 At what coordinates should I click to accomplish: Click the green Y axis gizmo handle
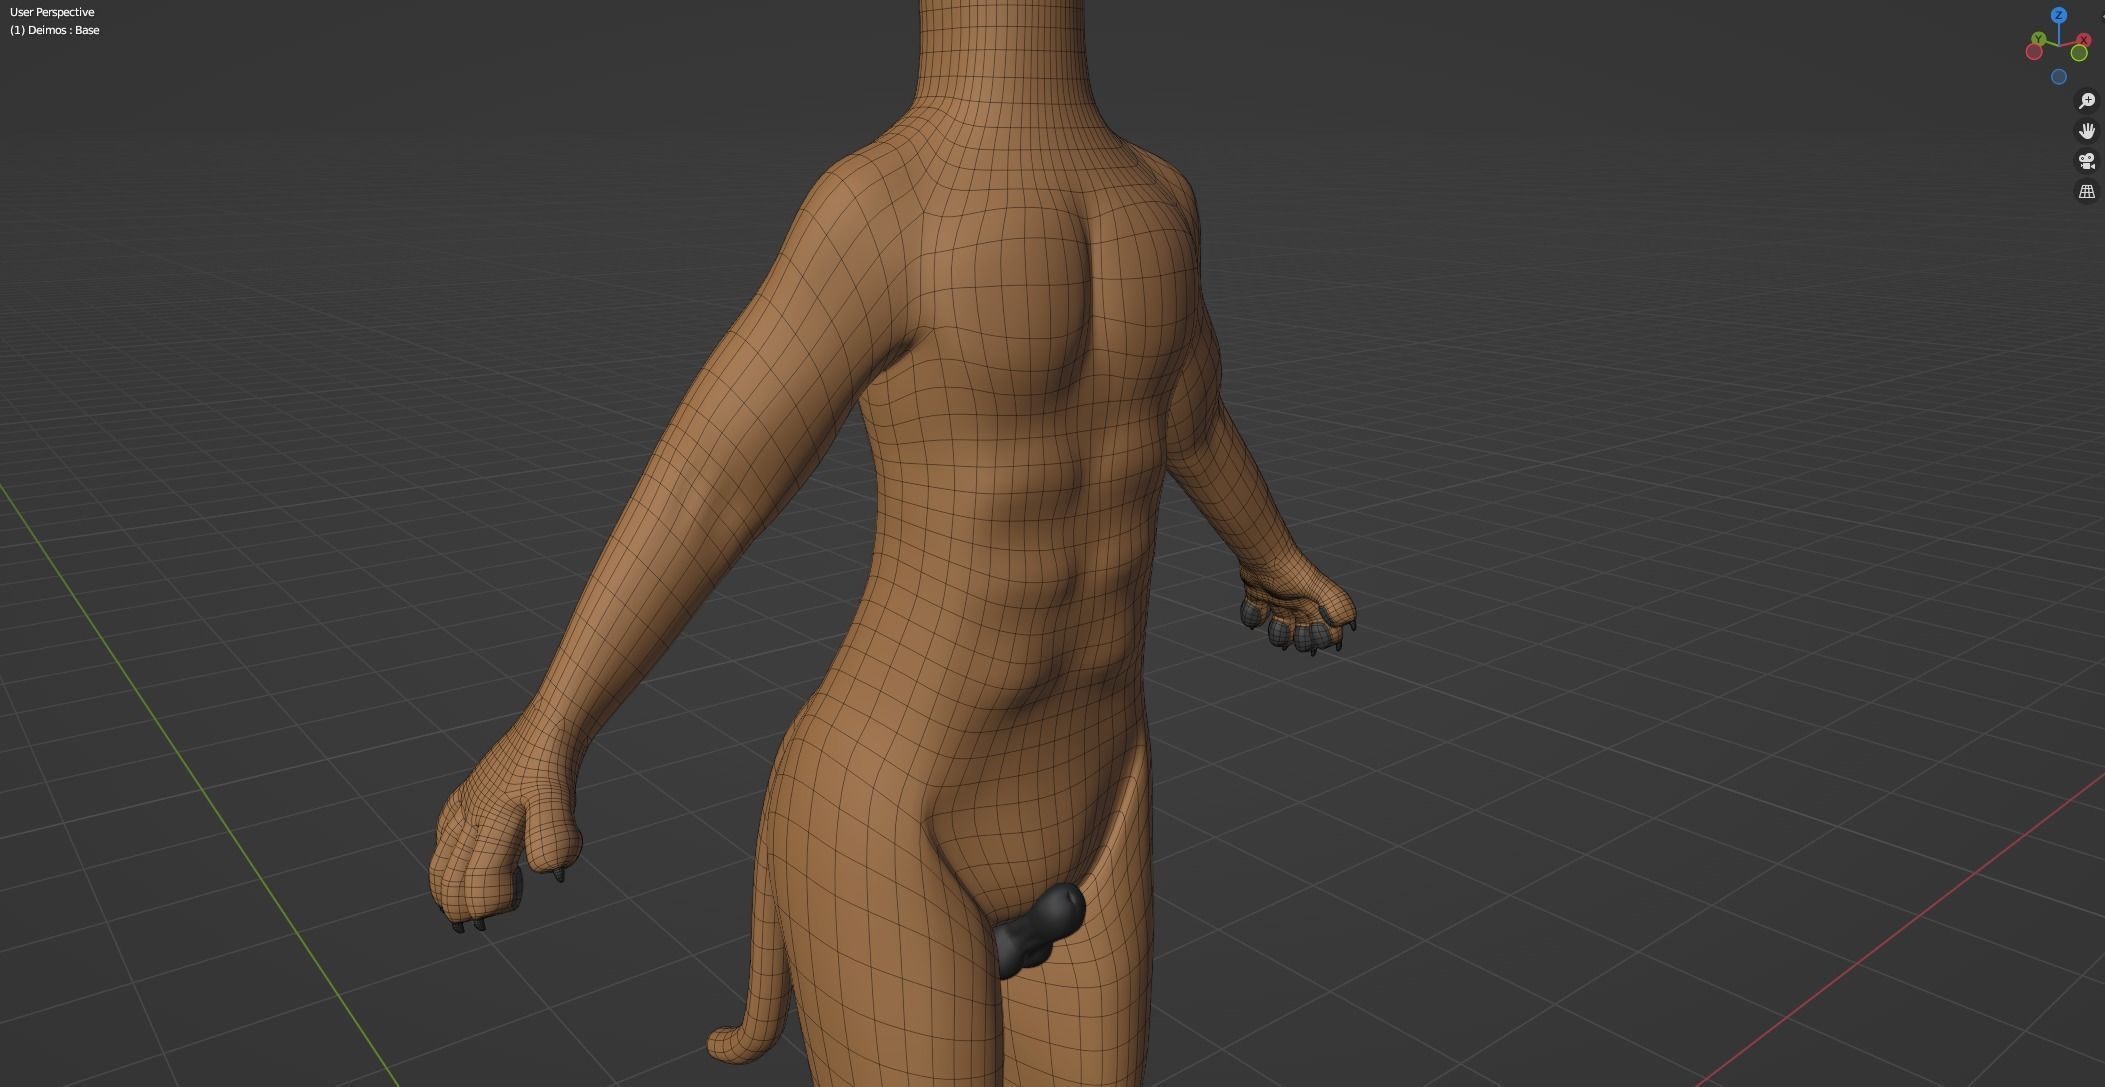pos(2039,39)
